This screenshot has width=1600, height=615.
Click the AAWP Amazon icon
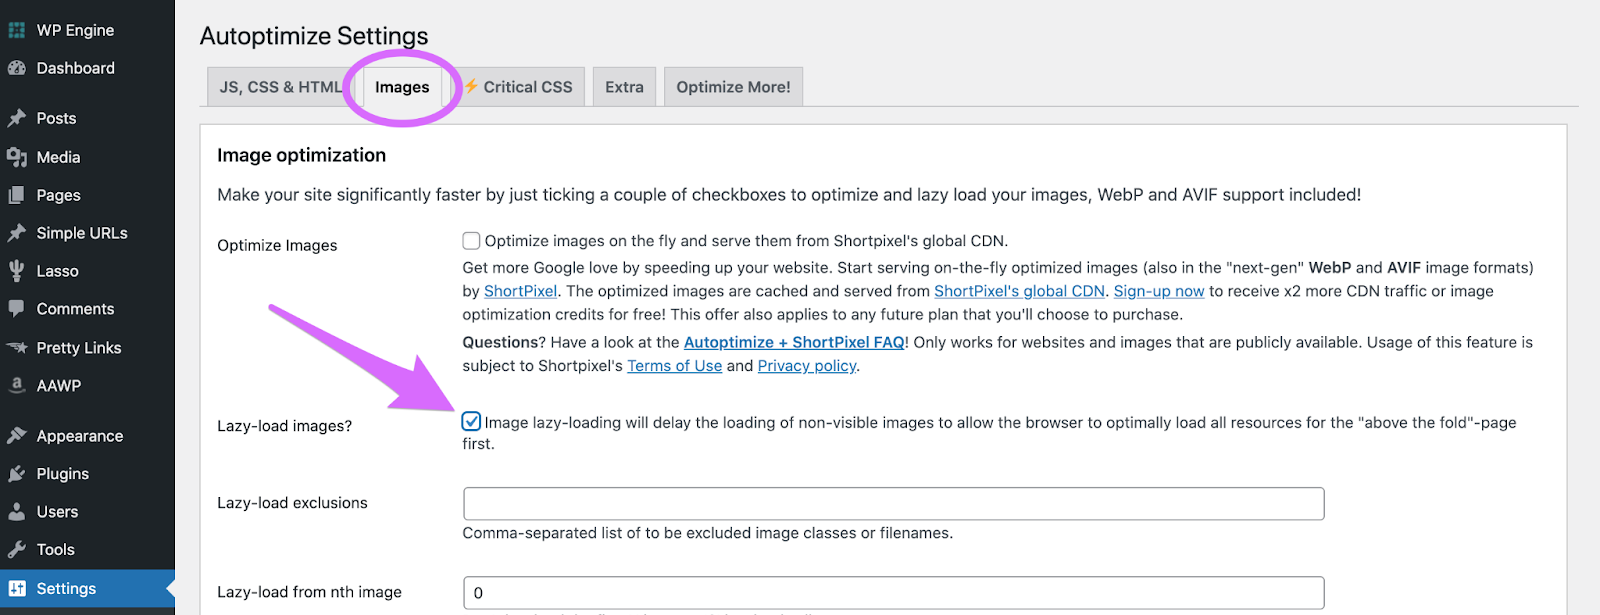click(17, 385)
